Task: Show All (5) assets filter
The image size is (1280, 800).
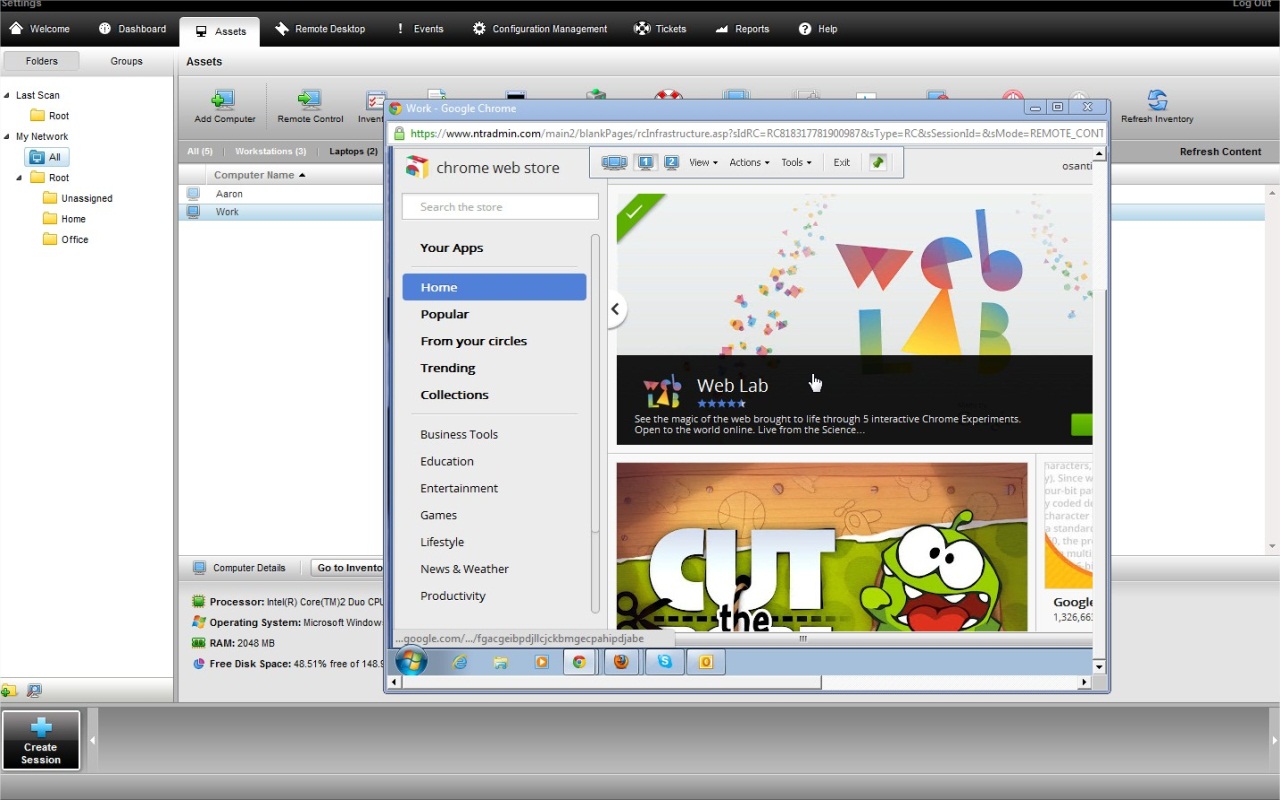Action: pyautogui.click(x=200, y=152)
